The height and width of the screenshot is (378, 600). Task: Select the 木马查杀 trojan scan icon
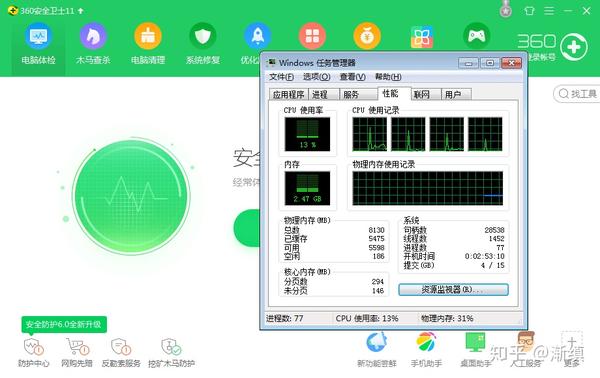(93, 36)
